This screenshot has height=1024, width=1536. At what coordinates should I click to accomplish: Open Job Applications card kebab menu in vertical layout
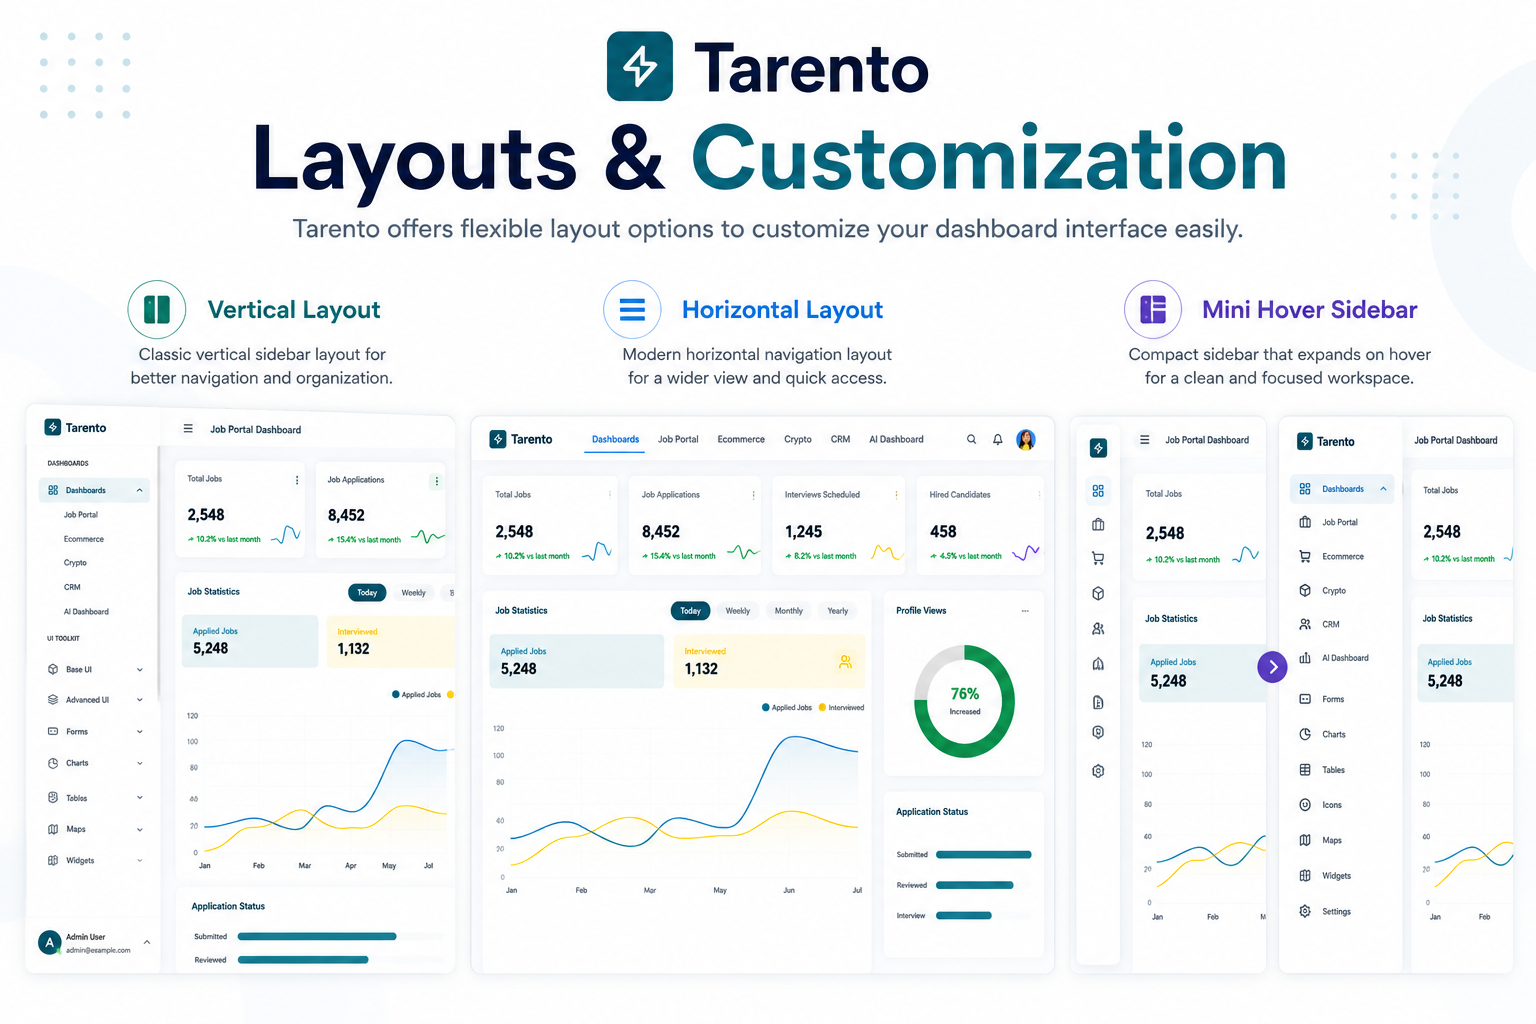(436, 481)
